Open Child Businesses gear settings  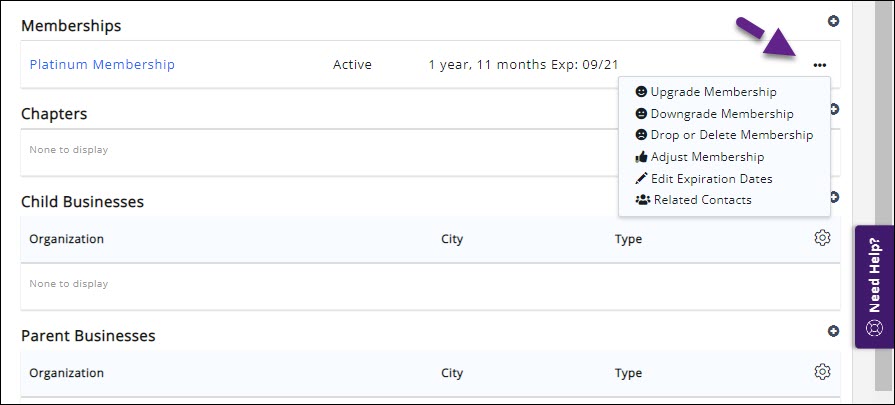(x=822, y=238)
